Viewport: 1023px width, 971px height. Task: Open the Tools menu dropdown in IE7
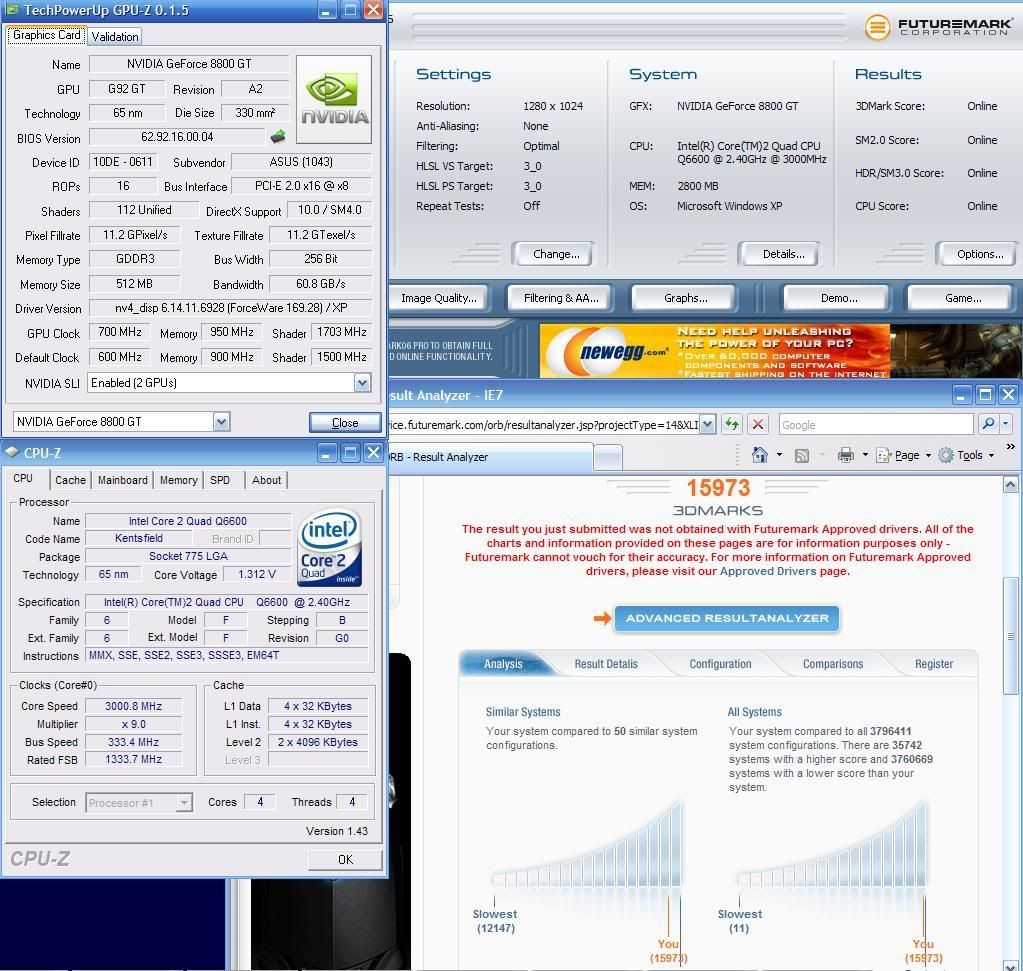966,455
